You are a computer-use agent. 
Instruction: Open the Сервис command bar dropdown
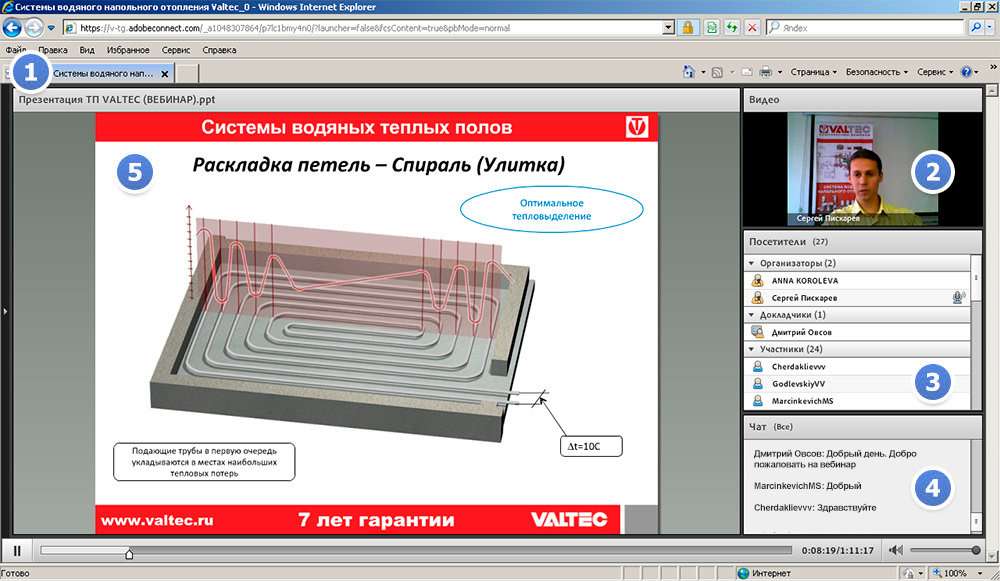pos(935,72)
